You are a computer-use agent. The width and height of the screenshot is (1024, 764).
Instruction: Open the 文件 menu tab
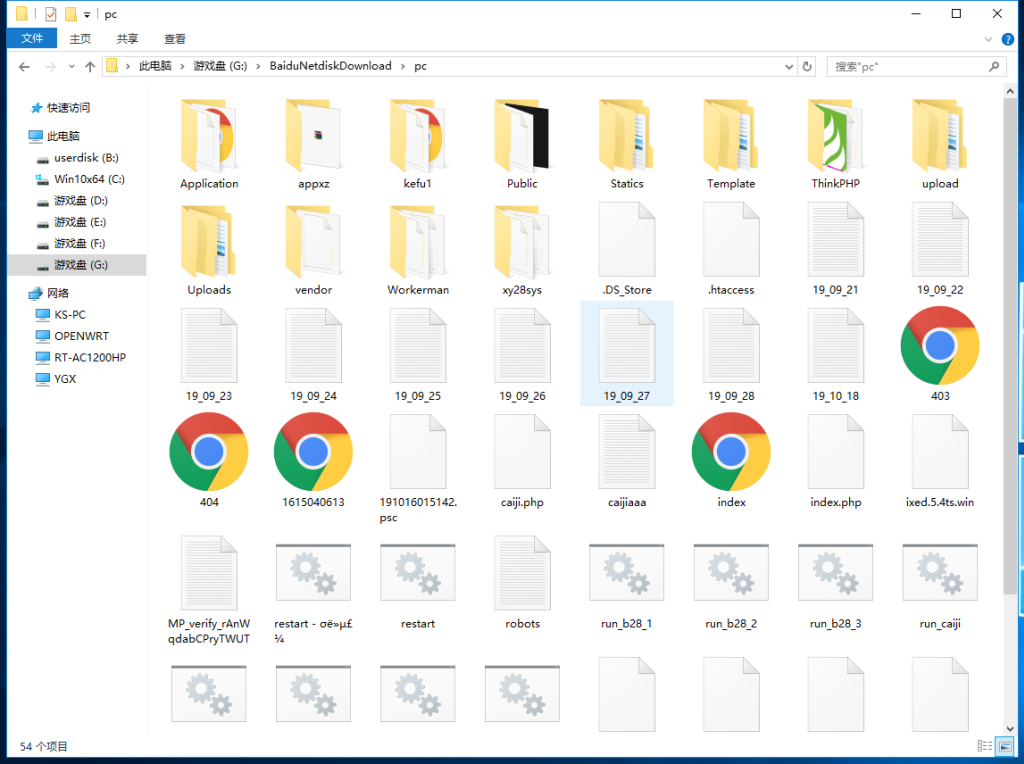(32, 39)
